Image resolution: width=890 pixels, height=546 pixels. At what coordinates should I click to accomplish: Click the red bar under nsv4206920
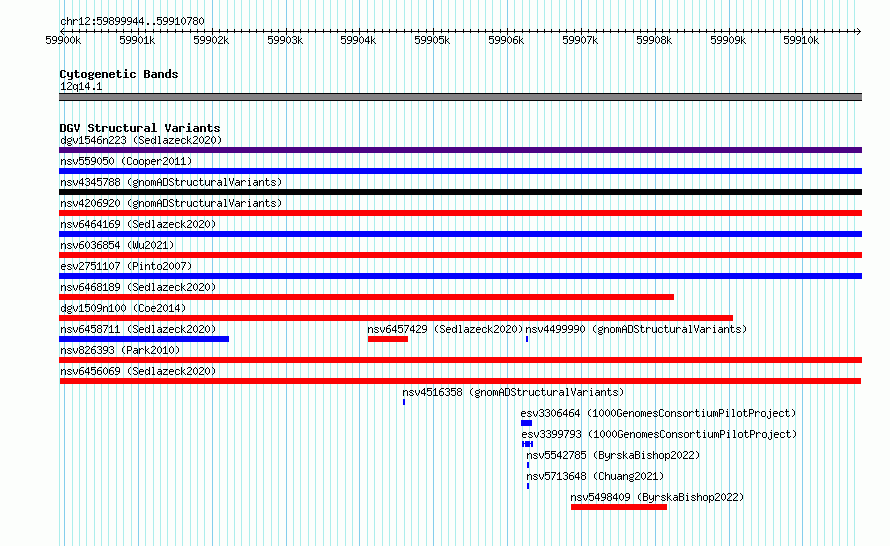point(460,213)
